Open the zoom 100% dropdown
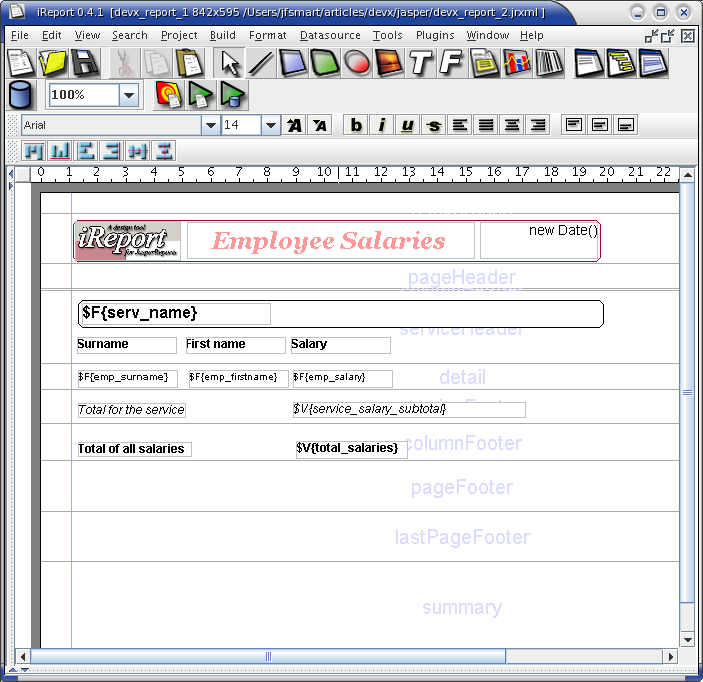This screenshot has height=682, width=703. click(129, 95)
